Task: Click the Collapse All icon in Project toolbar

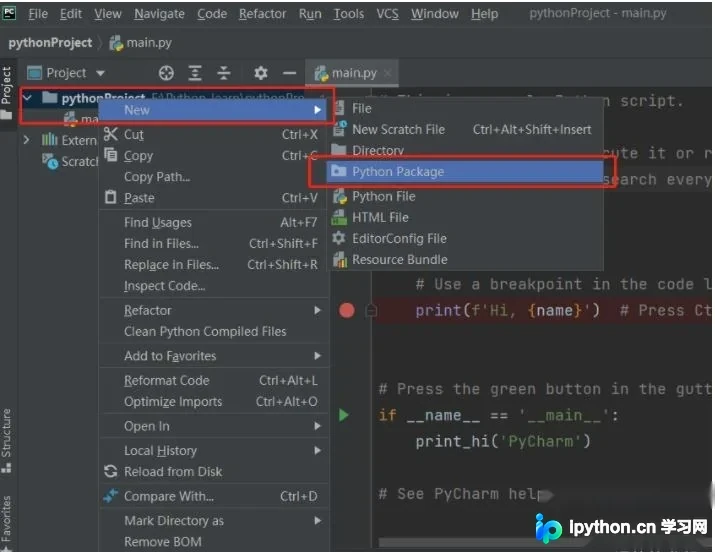Action: point(224,73)
